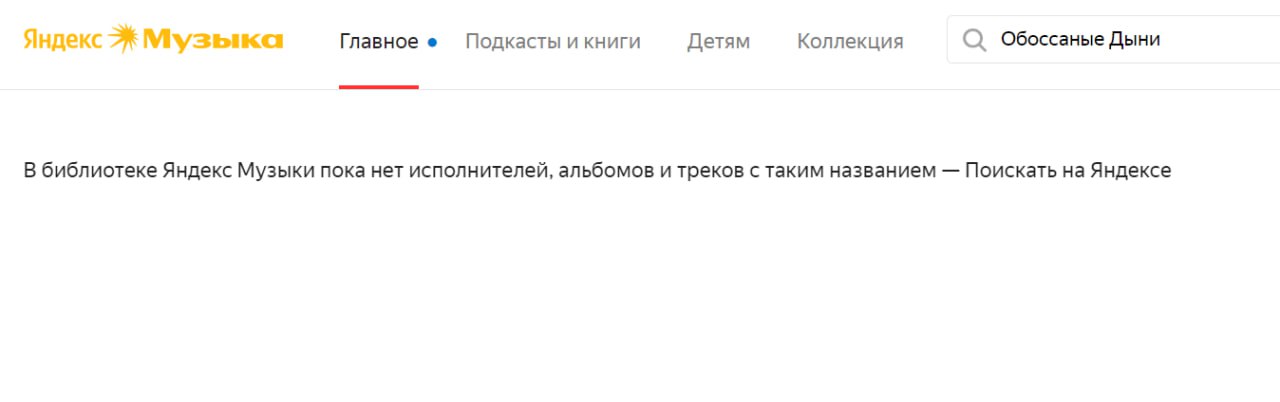The image size is (1280, 402).
Task: Click "В библиотеке" starting the no-results message
Action: (76, 171)
